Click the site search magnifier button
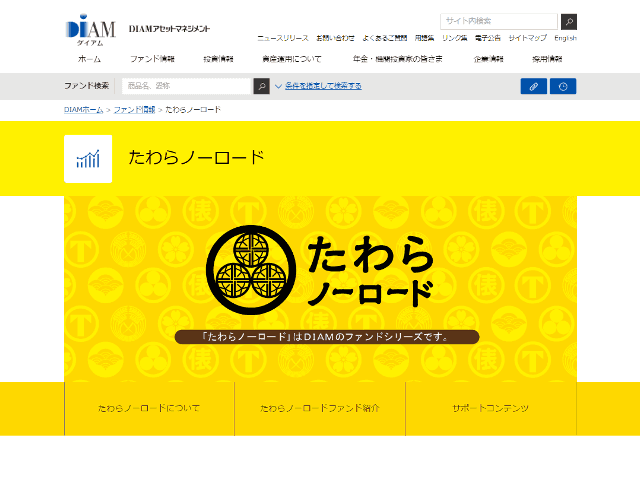Viewport: 640px width, 480px height. coord(569,22)
